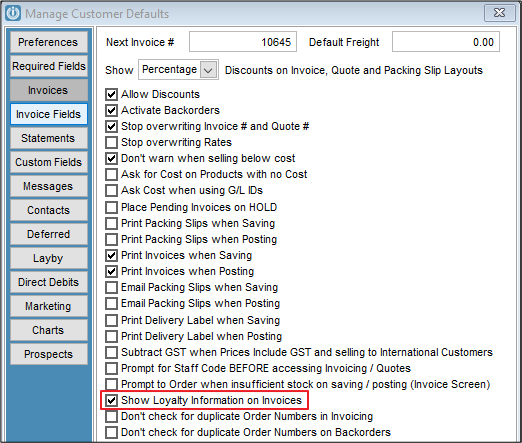Open the Direct Debits settings
Image resolution: width=522 pixels, height=443 pixels.
[x=49, y=282]
